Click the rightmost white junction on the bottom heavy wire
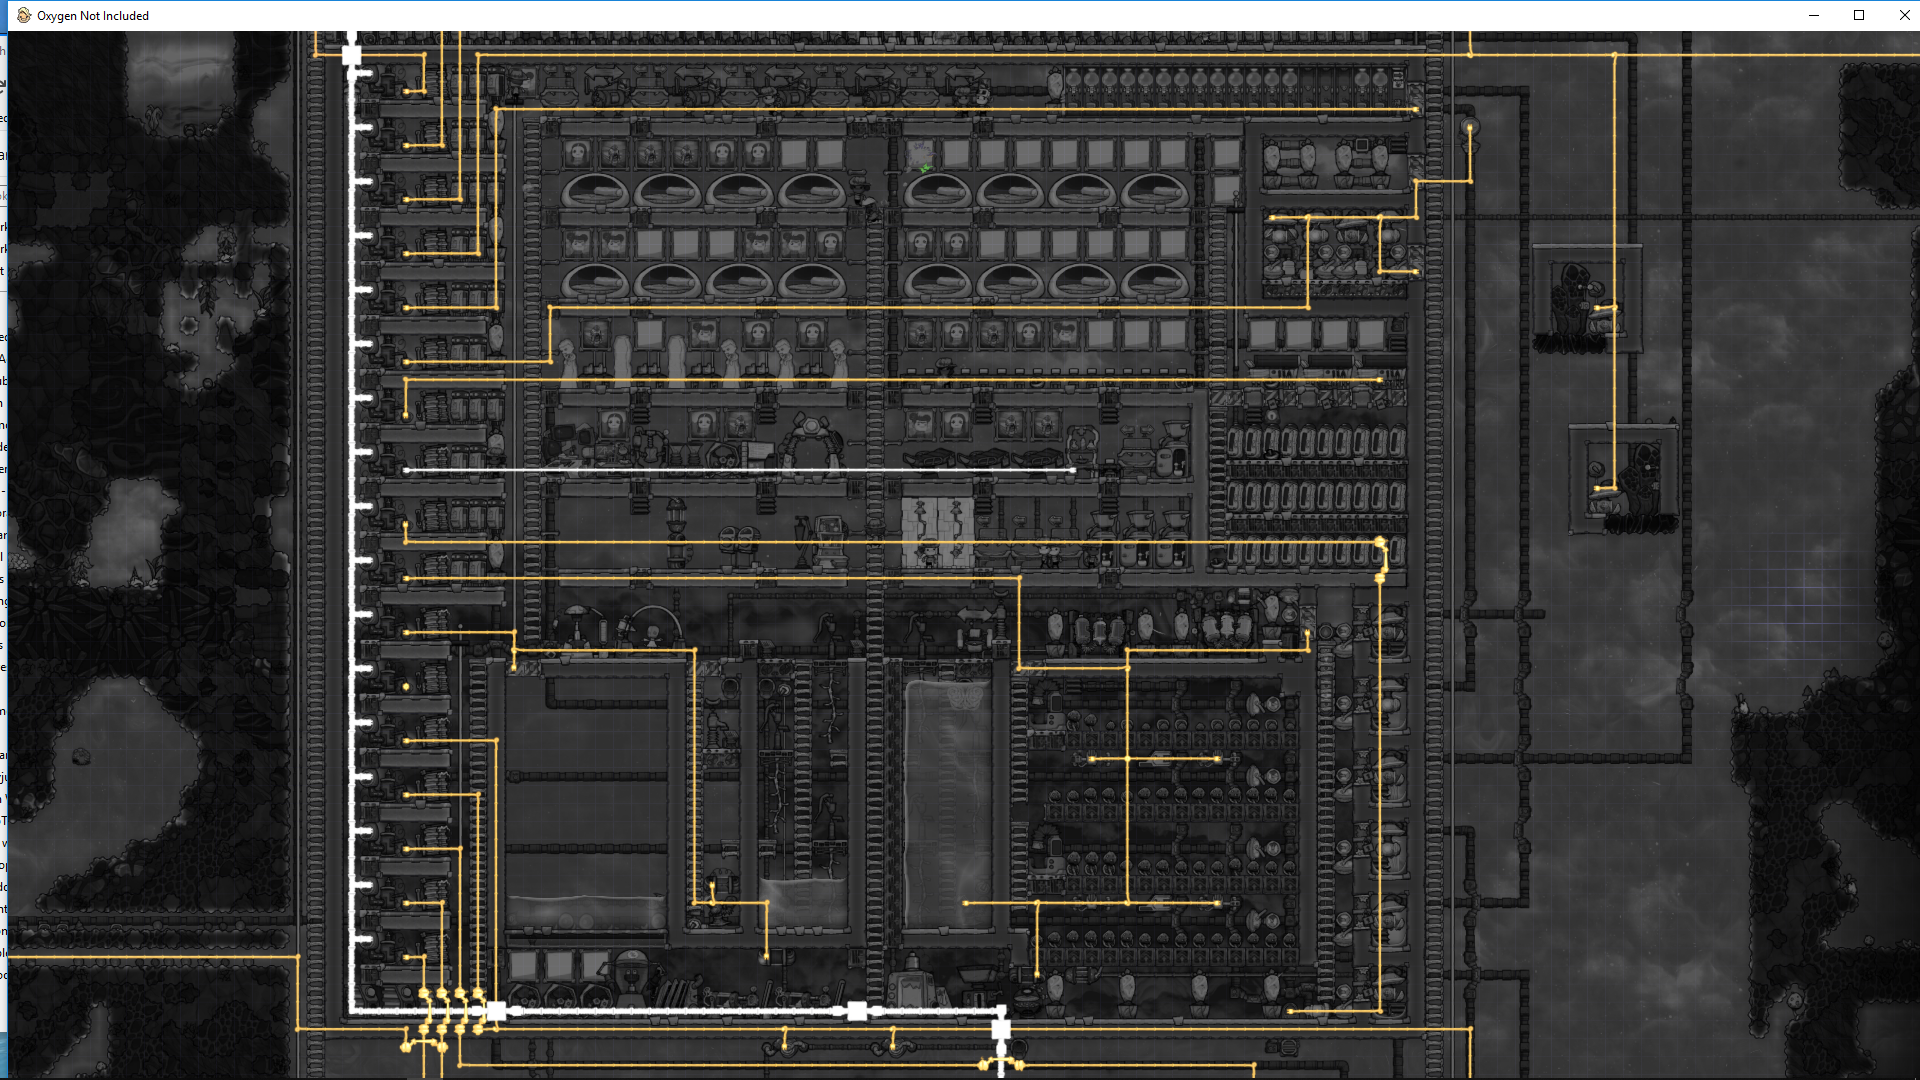The height and width of the screenshot is (1080, 1920). click(x=1001, y=1028)
